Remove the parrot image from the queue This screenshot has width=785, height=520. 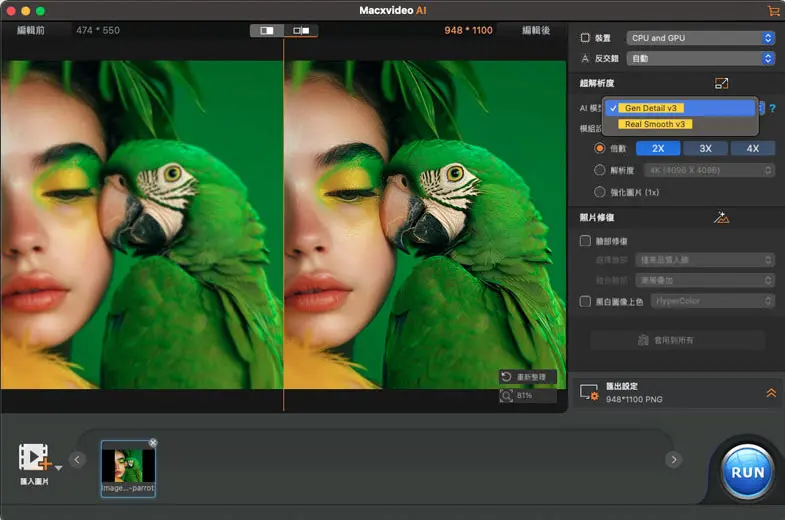(x=153, y=443)
